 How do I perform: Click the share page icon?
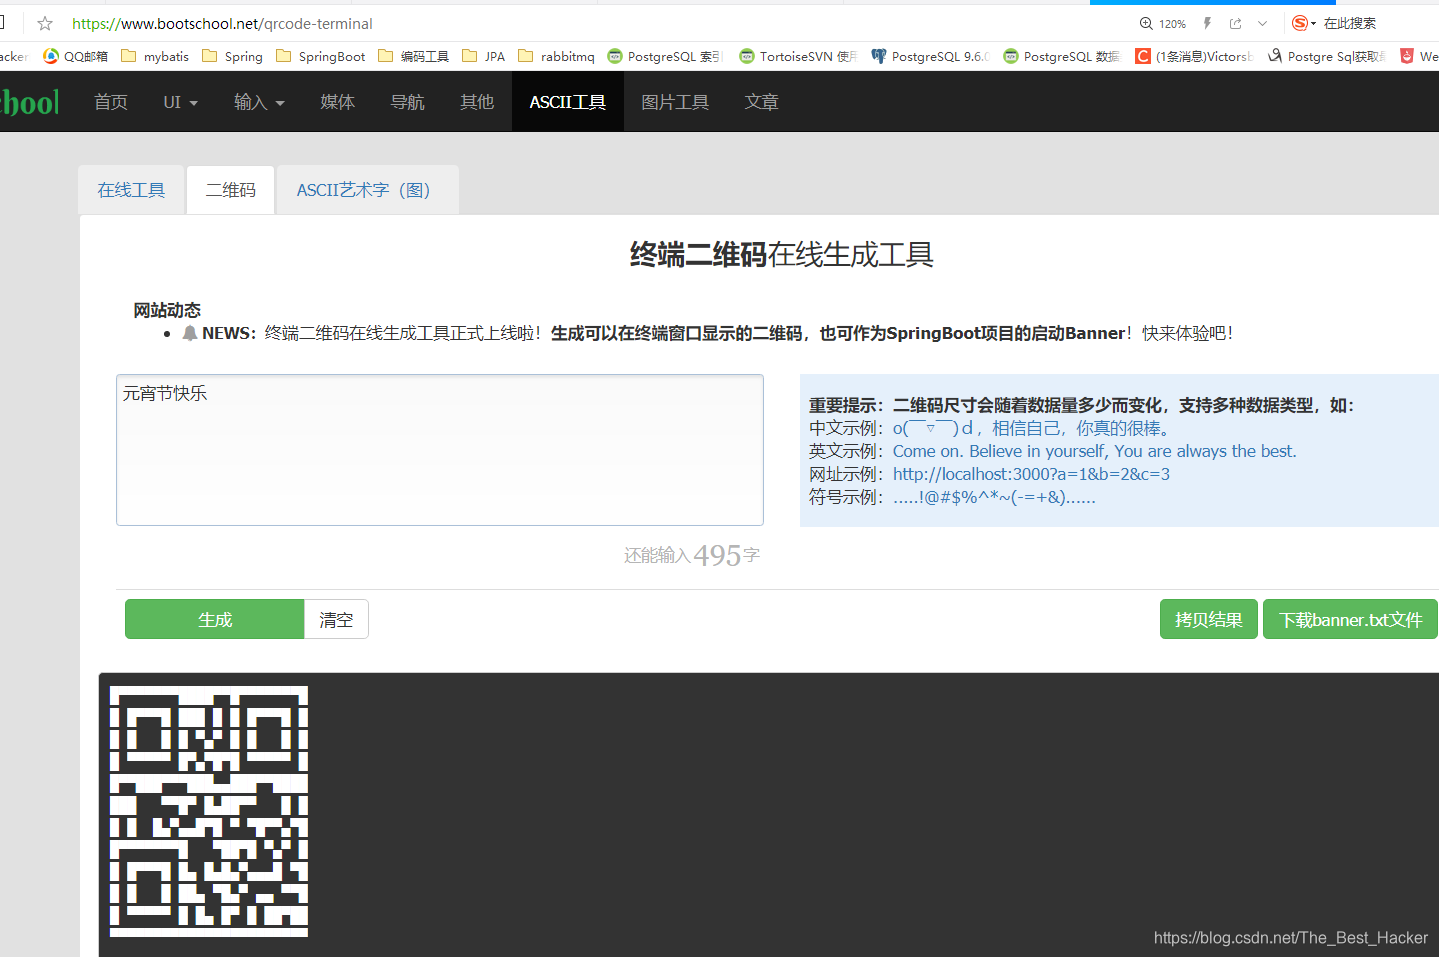coord(1236,23)
